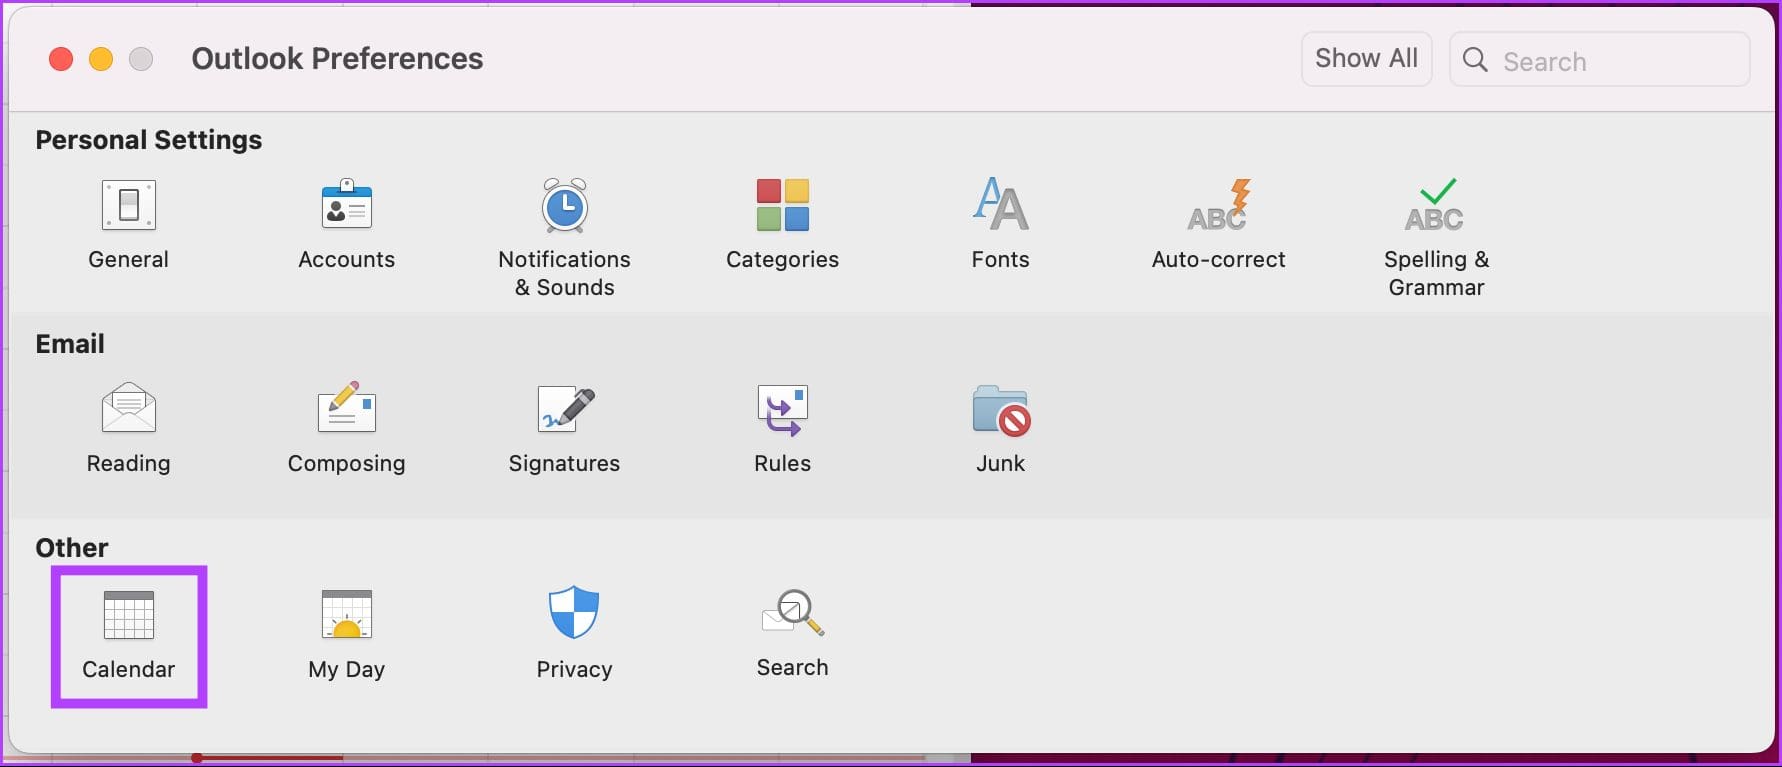Open Calendar preferences
The height and width of the screenshot is (767, 1782).
(128, 635)
